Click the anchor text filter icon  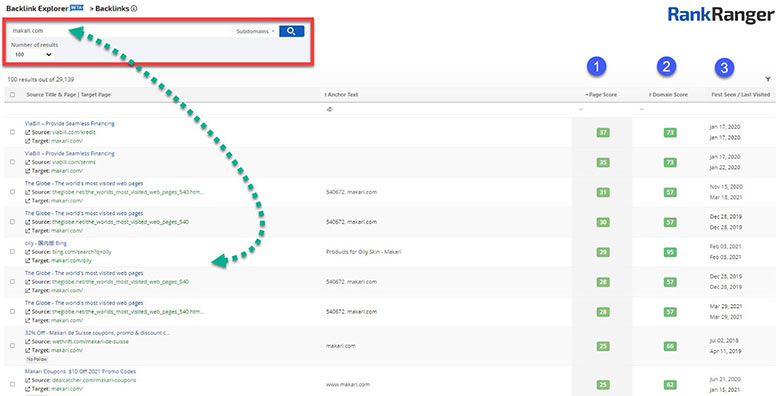click(x=329, y=109)
